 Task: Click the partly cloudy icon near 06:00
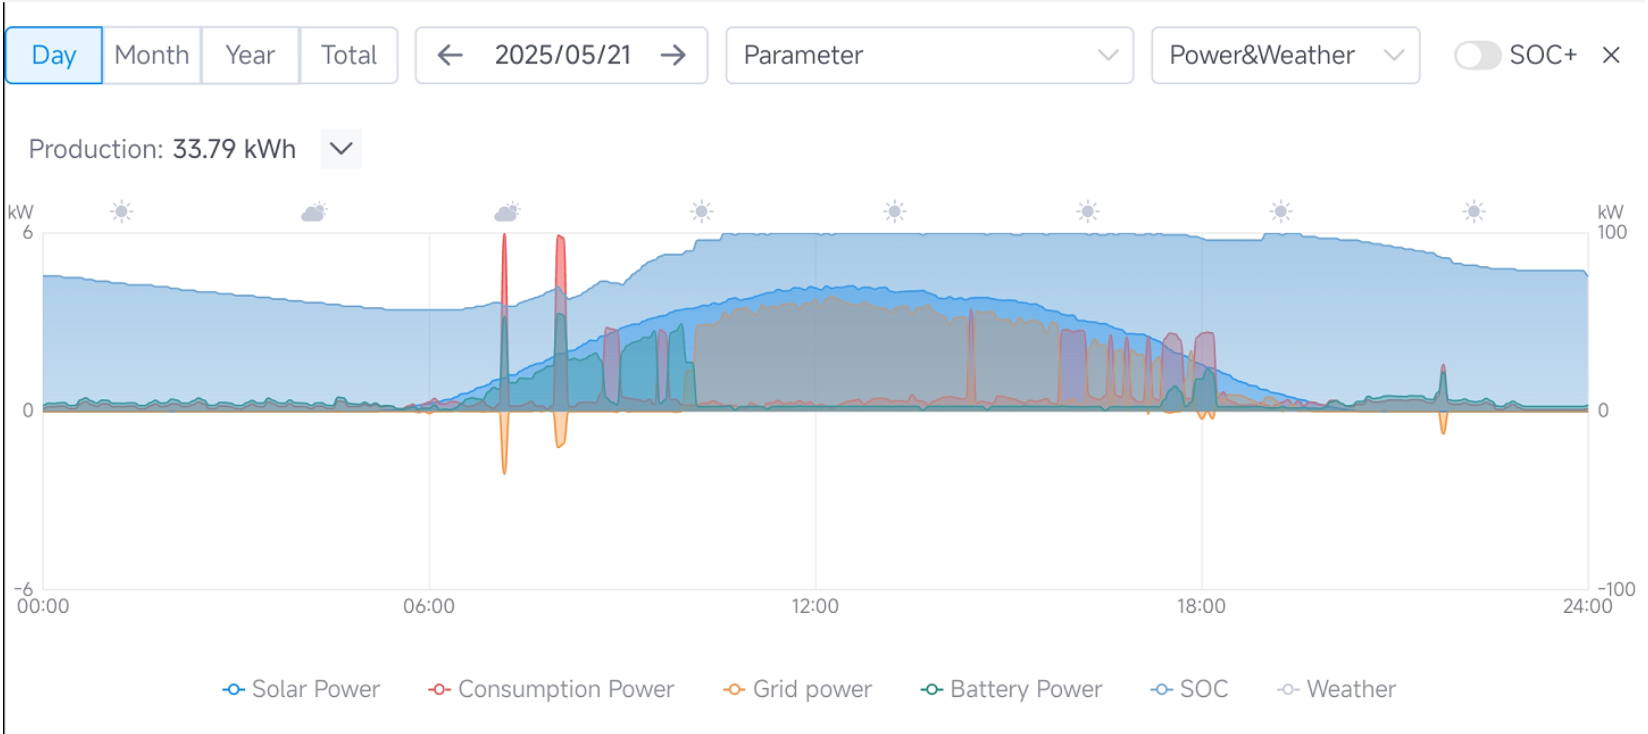coord(507,212)
